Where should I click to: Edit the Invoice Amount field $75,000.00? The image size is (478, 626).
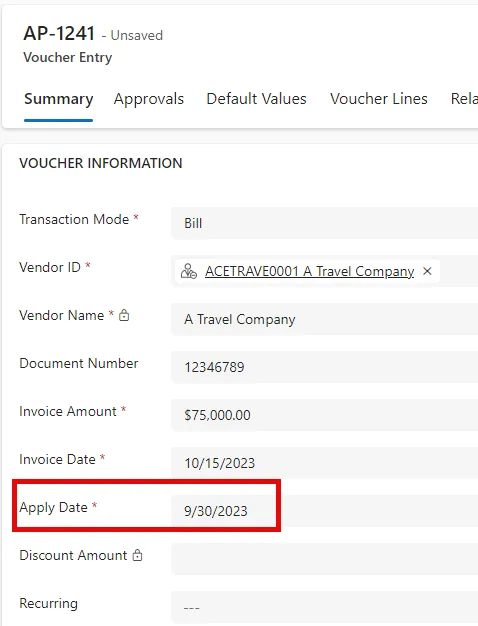tap(324, 415)
